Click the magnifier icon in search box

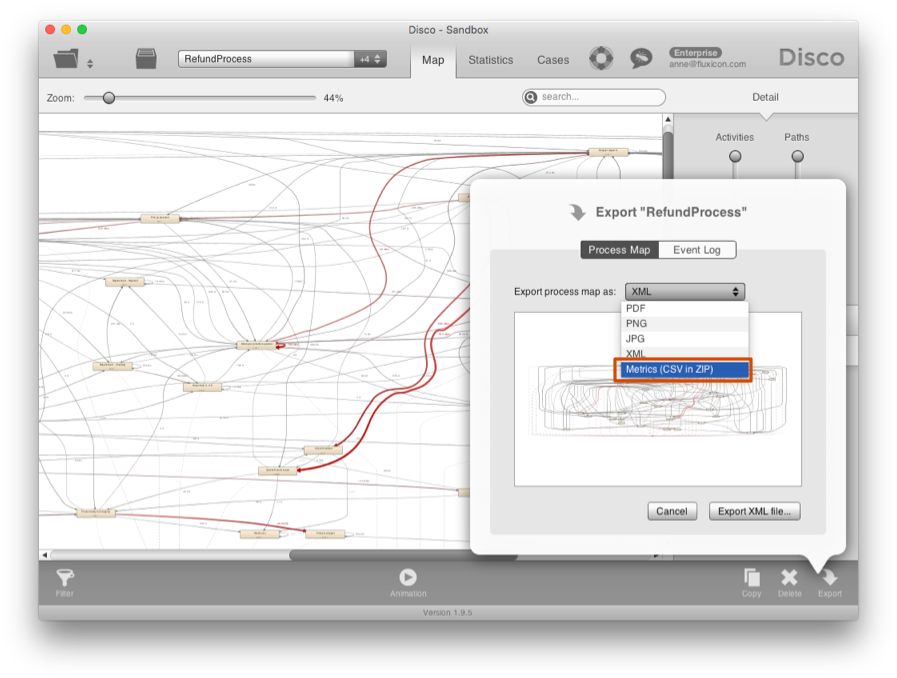[x=531, y=97]
